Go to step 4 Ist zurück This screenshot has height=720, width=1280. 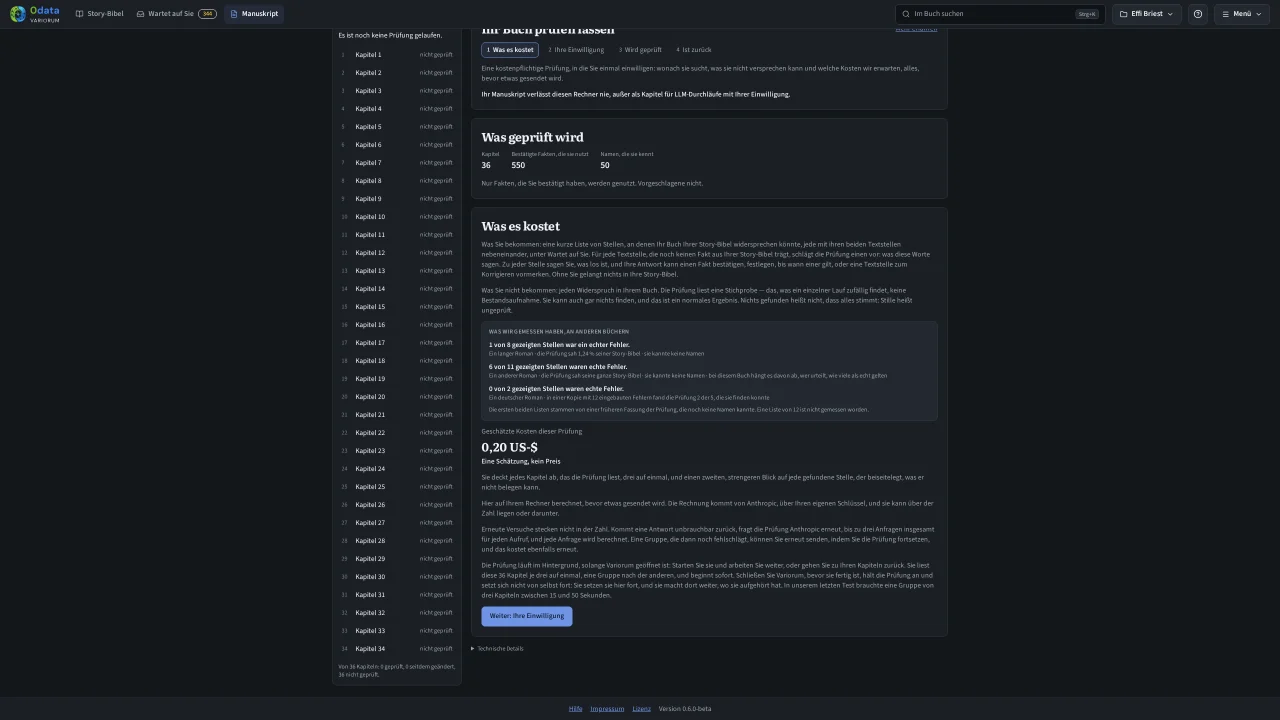pyautogui.click(x=694, y=50)
